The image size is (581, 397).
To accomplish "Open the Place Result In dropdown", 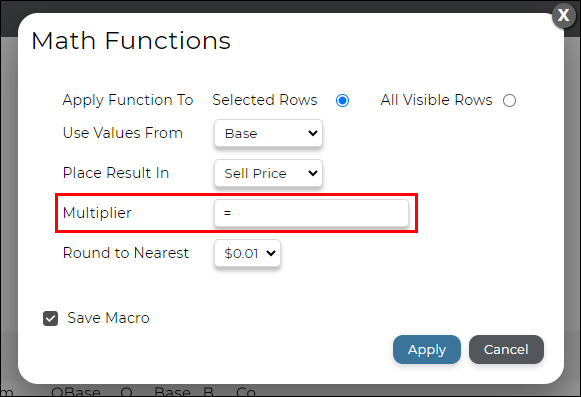I will point(268,173).
